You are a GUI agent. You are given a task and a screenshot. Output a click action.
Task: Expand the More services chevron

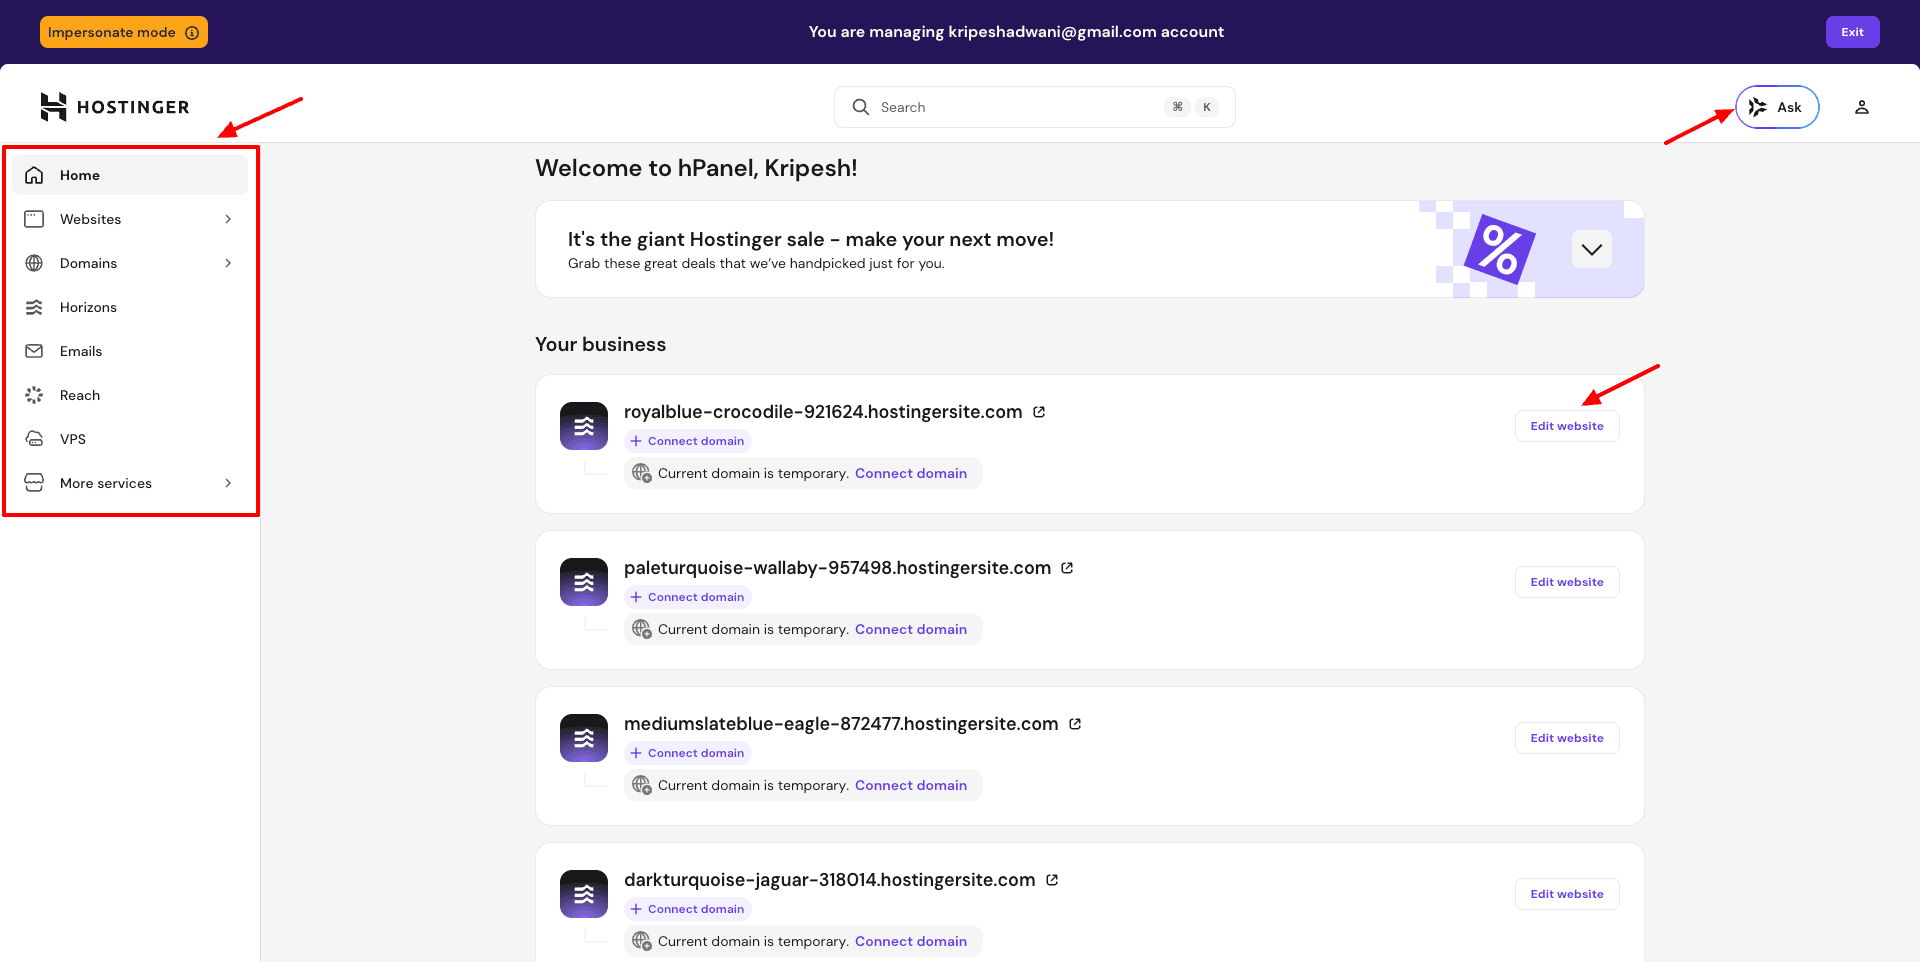click(228, 483)
